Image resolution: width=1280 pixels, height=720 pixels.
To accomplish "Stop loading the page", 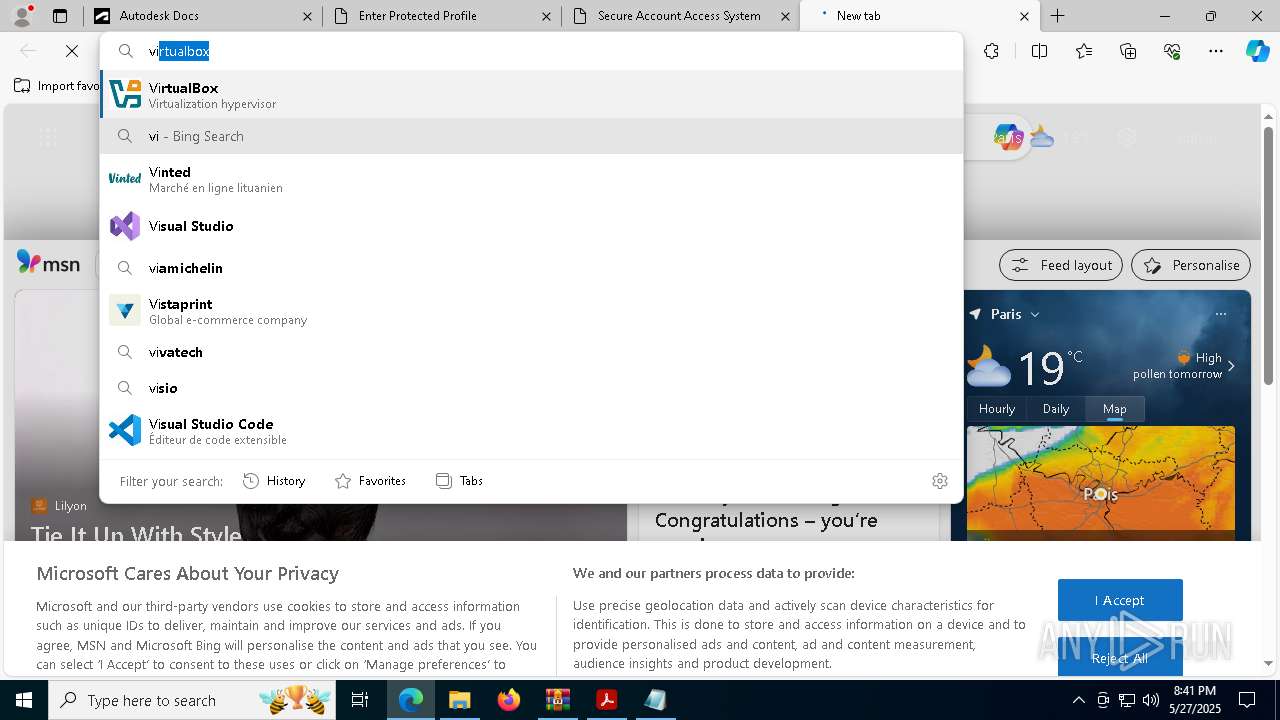I will (73, 51).
